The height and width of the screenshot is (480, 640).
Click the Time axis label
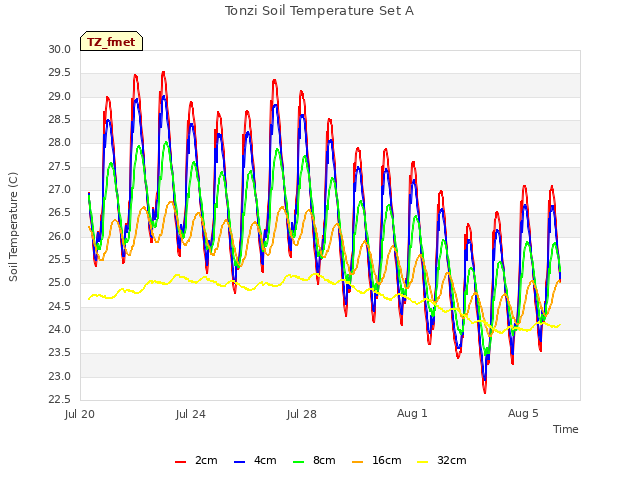(566, 429)
